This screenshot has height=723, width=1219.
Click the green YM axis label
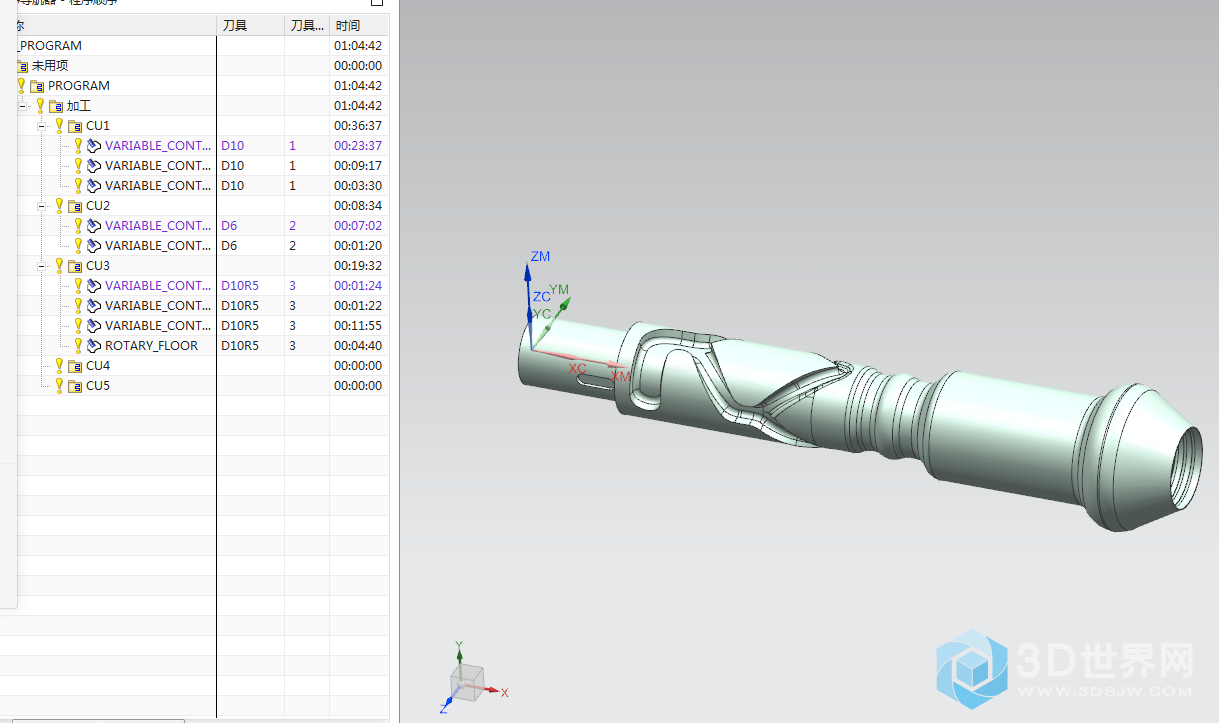point(559,290)
